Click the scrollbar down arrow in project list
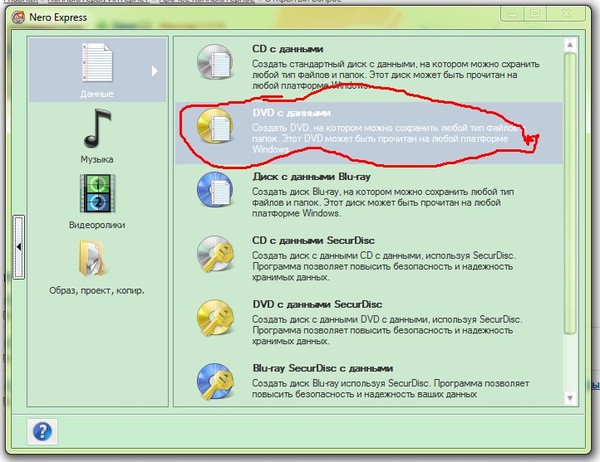Screen dimensions: 600x462 click(x=570, y=398)
